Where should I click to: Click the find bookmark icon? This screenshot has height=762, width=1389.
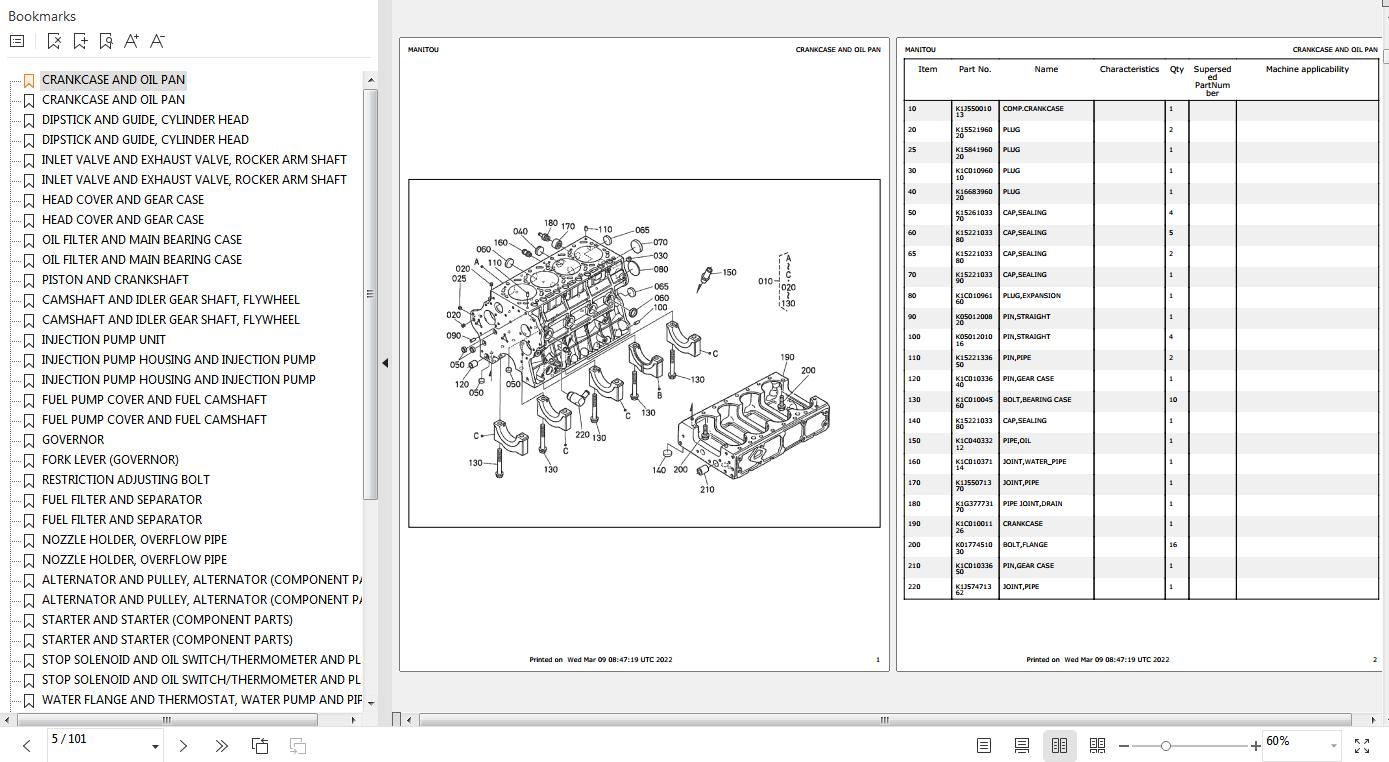coord(106,41)
